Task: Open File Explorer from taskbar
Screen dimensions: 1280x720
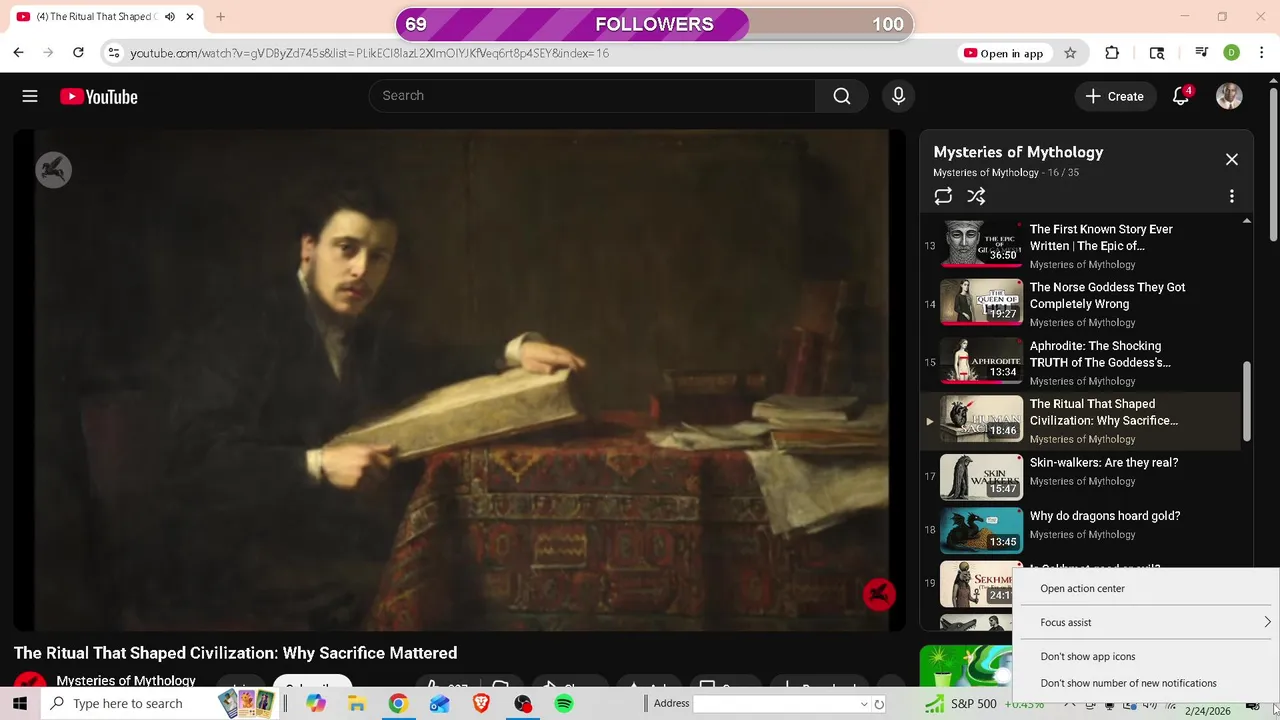Action: (x=357, y=704)
